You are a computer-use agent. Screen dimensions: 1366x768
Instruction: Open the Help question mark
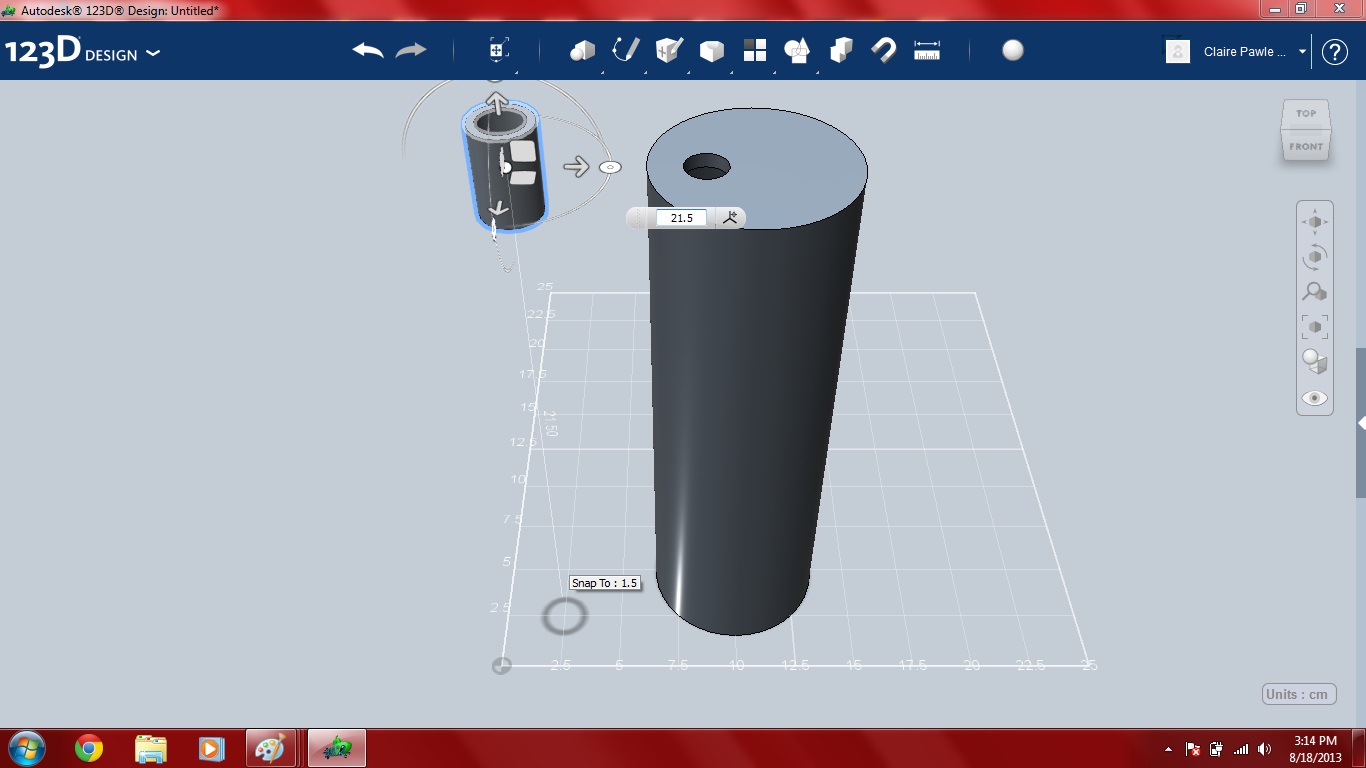click(1335, 52)
